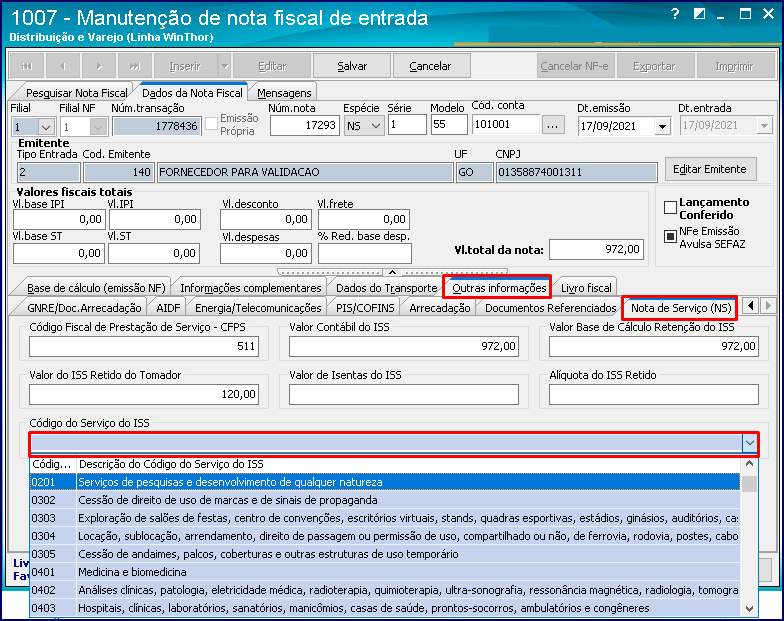
Task: Click the Núm.nota input field
Action: [x=304, y=126]
